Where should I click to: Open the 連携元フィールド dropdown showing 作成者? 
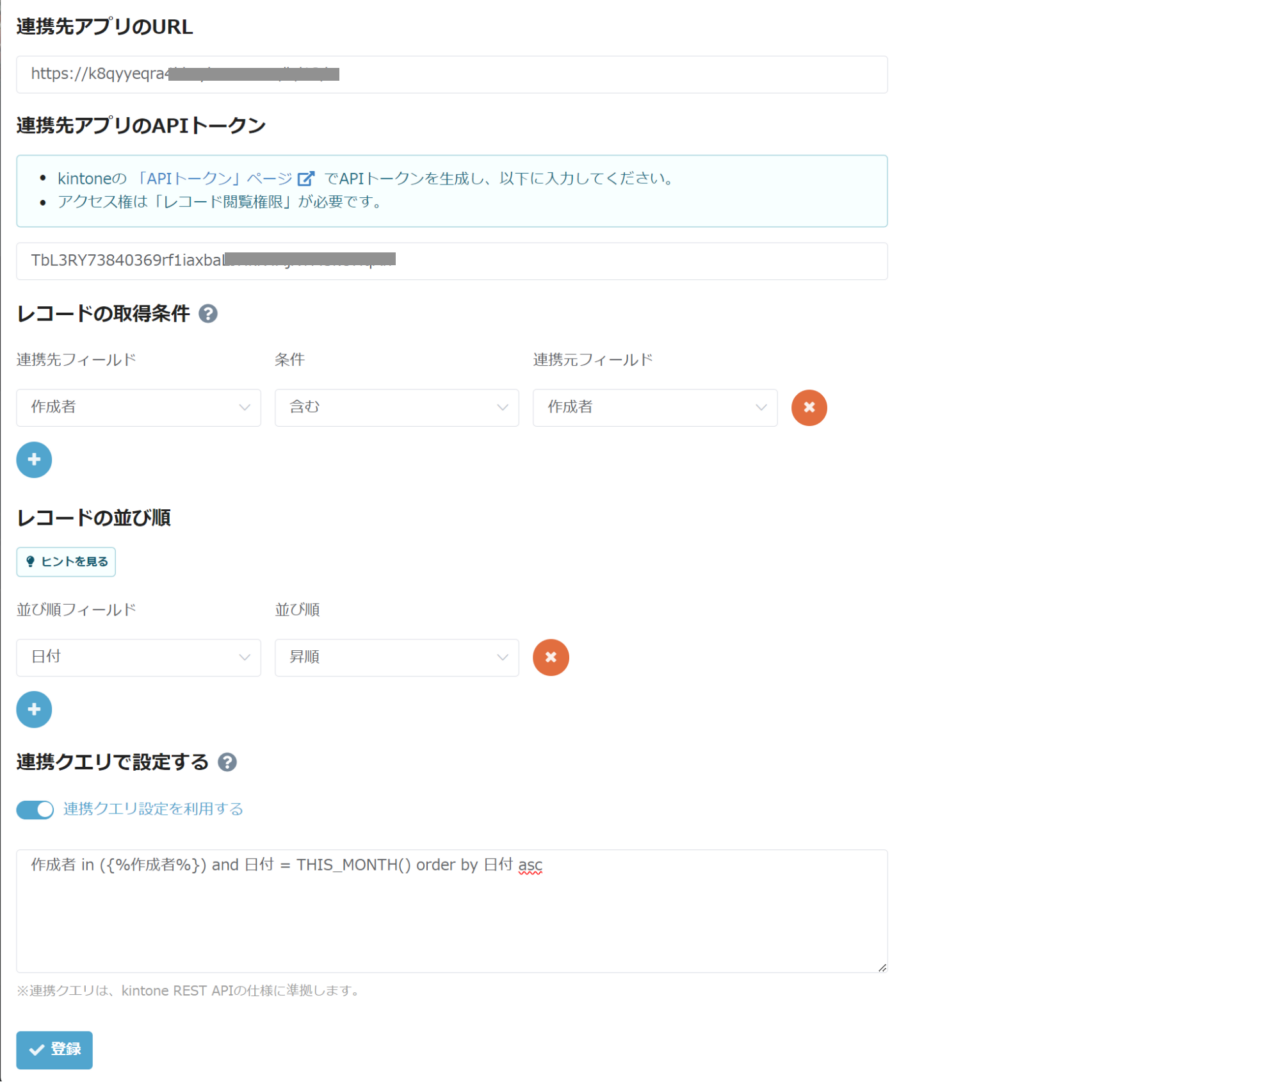tap(654, 408)
